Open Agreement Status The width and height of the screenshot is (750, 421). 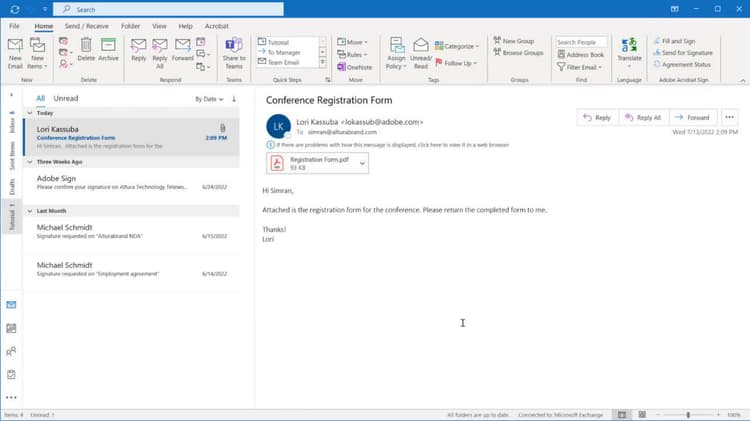tap(682, 64)
